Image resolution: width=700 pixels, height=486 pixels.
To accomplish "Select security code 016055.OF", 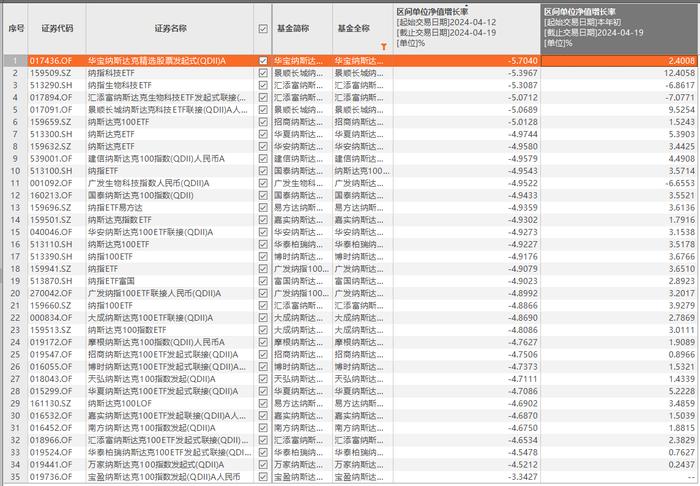I will coord(51,367).
